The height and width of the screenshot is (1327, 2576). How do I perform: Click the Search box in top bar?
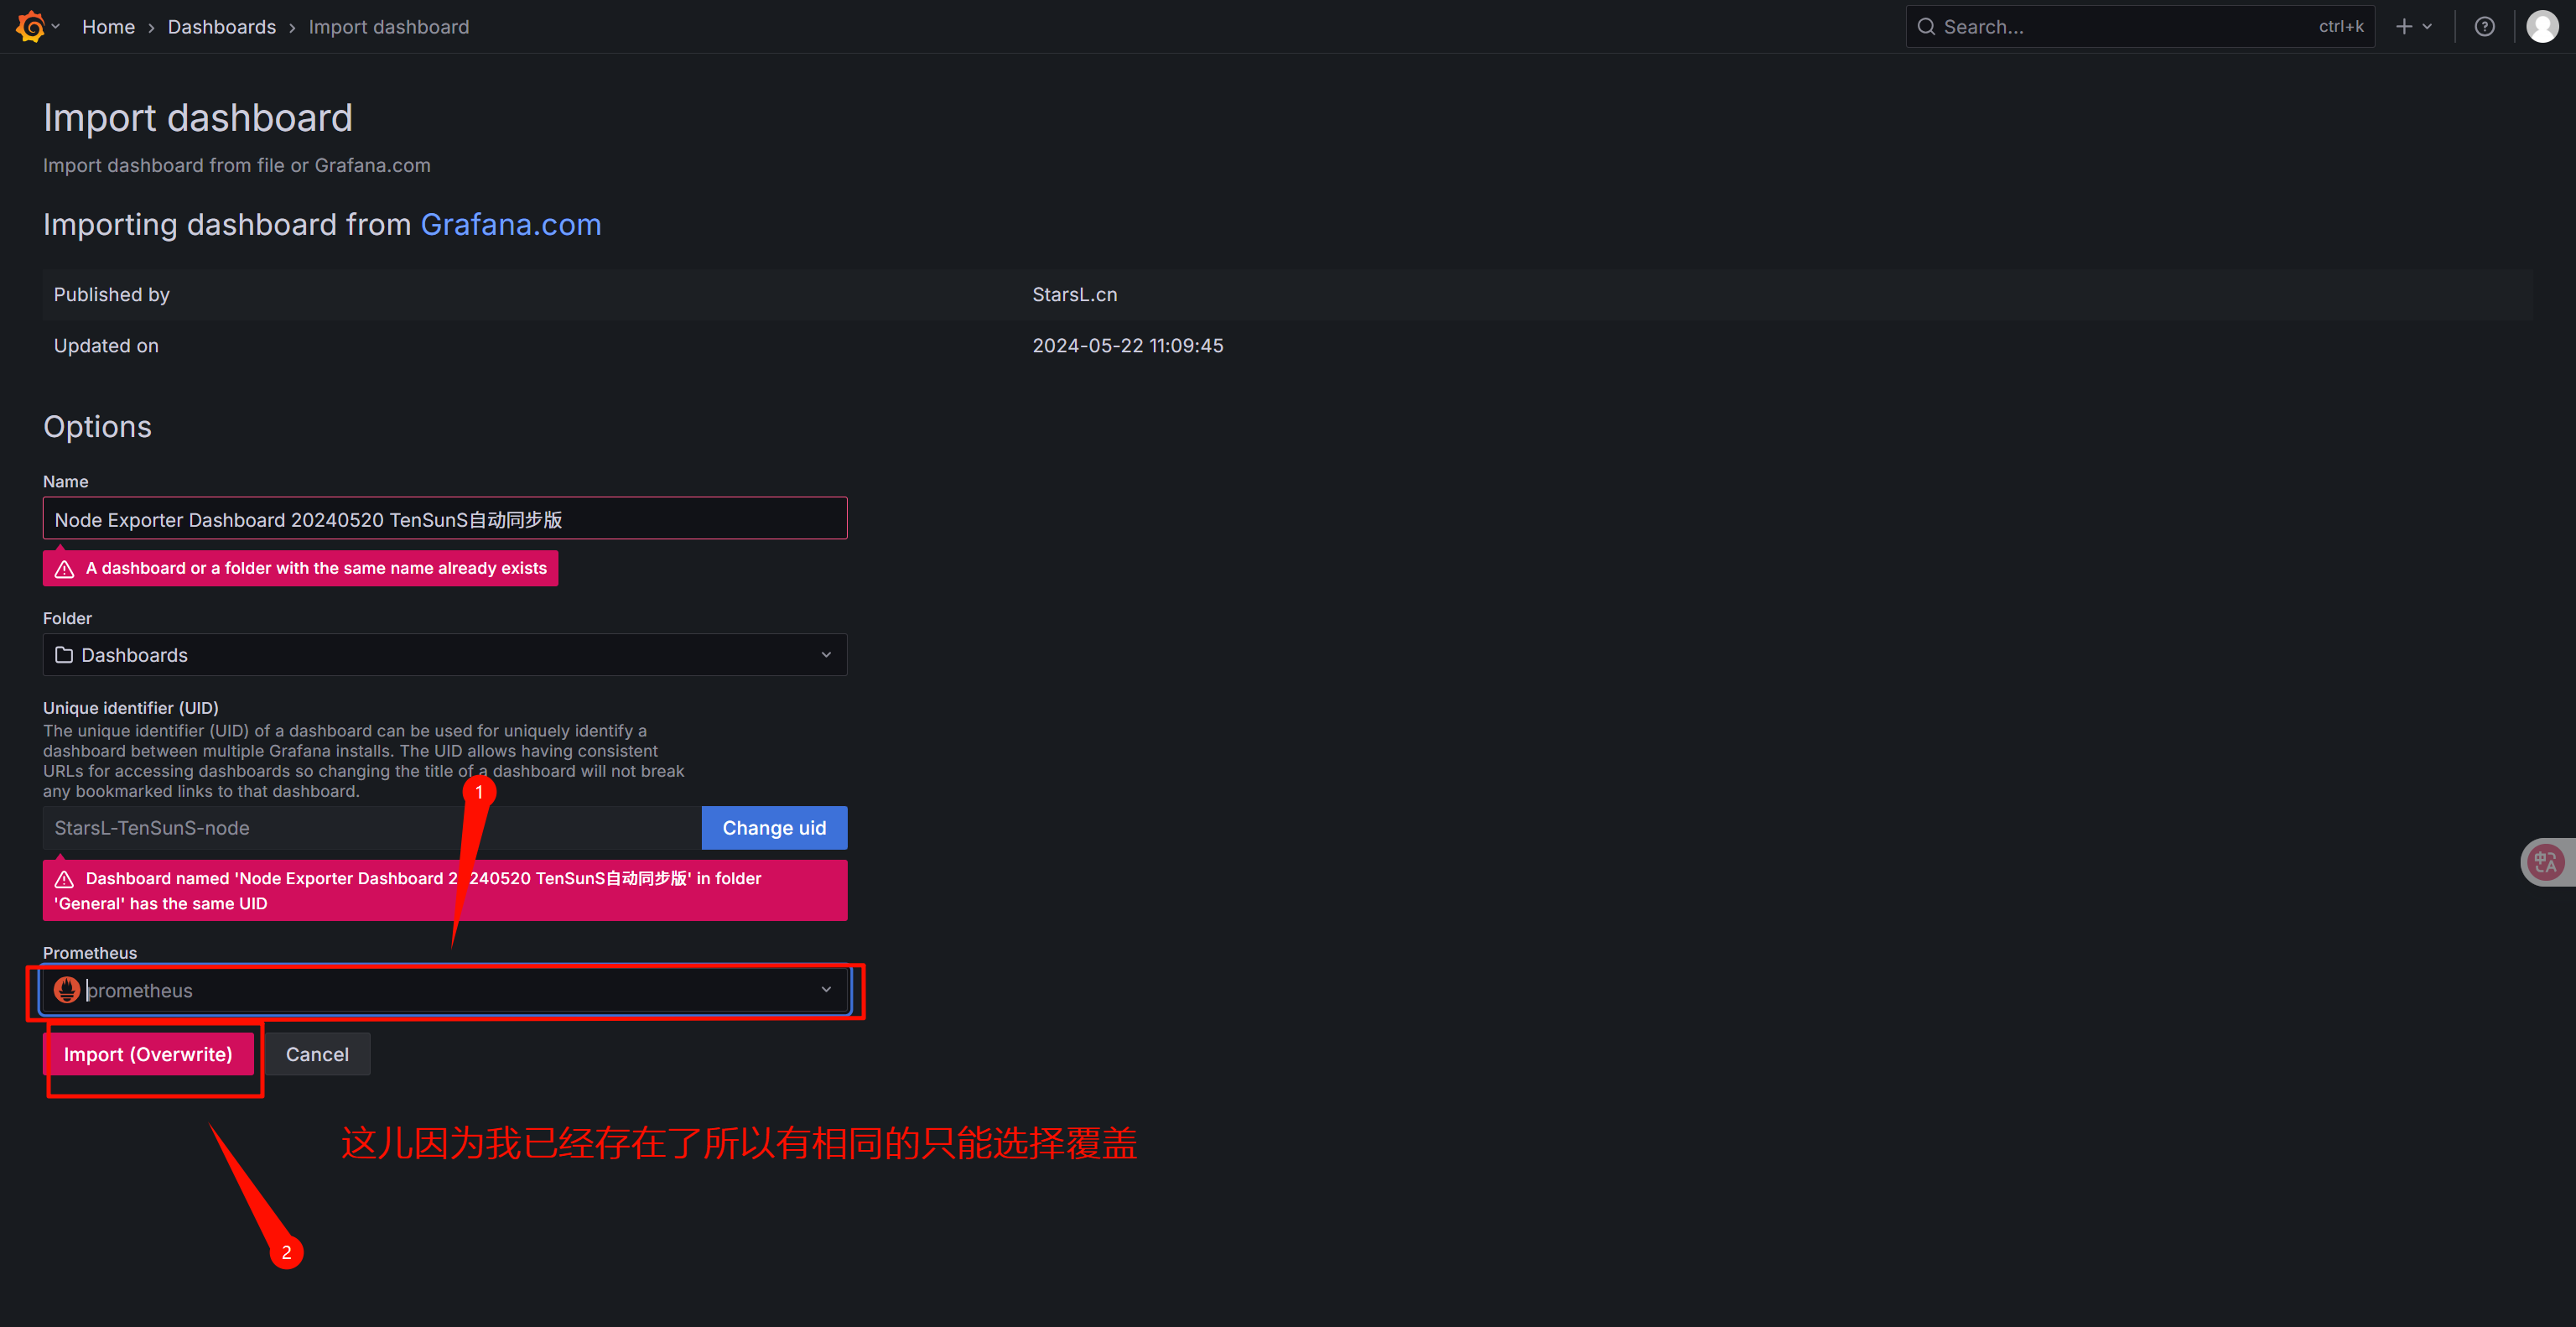pyautogui.click(x=2130, y=27)
